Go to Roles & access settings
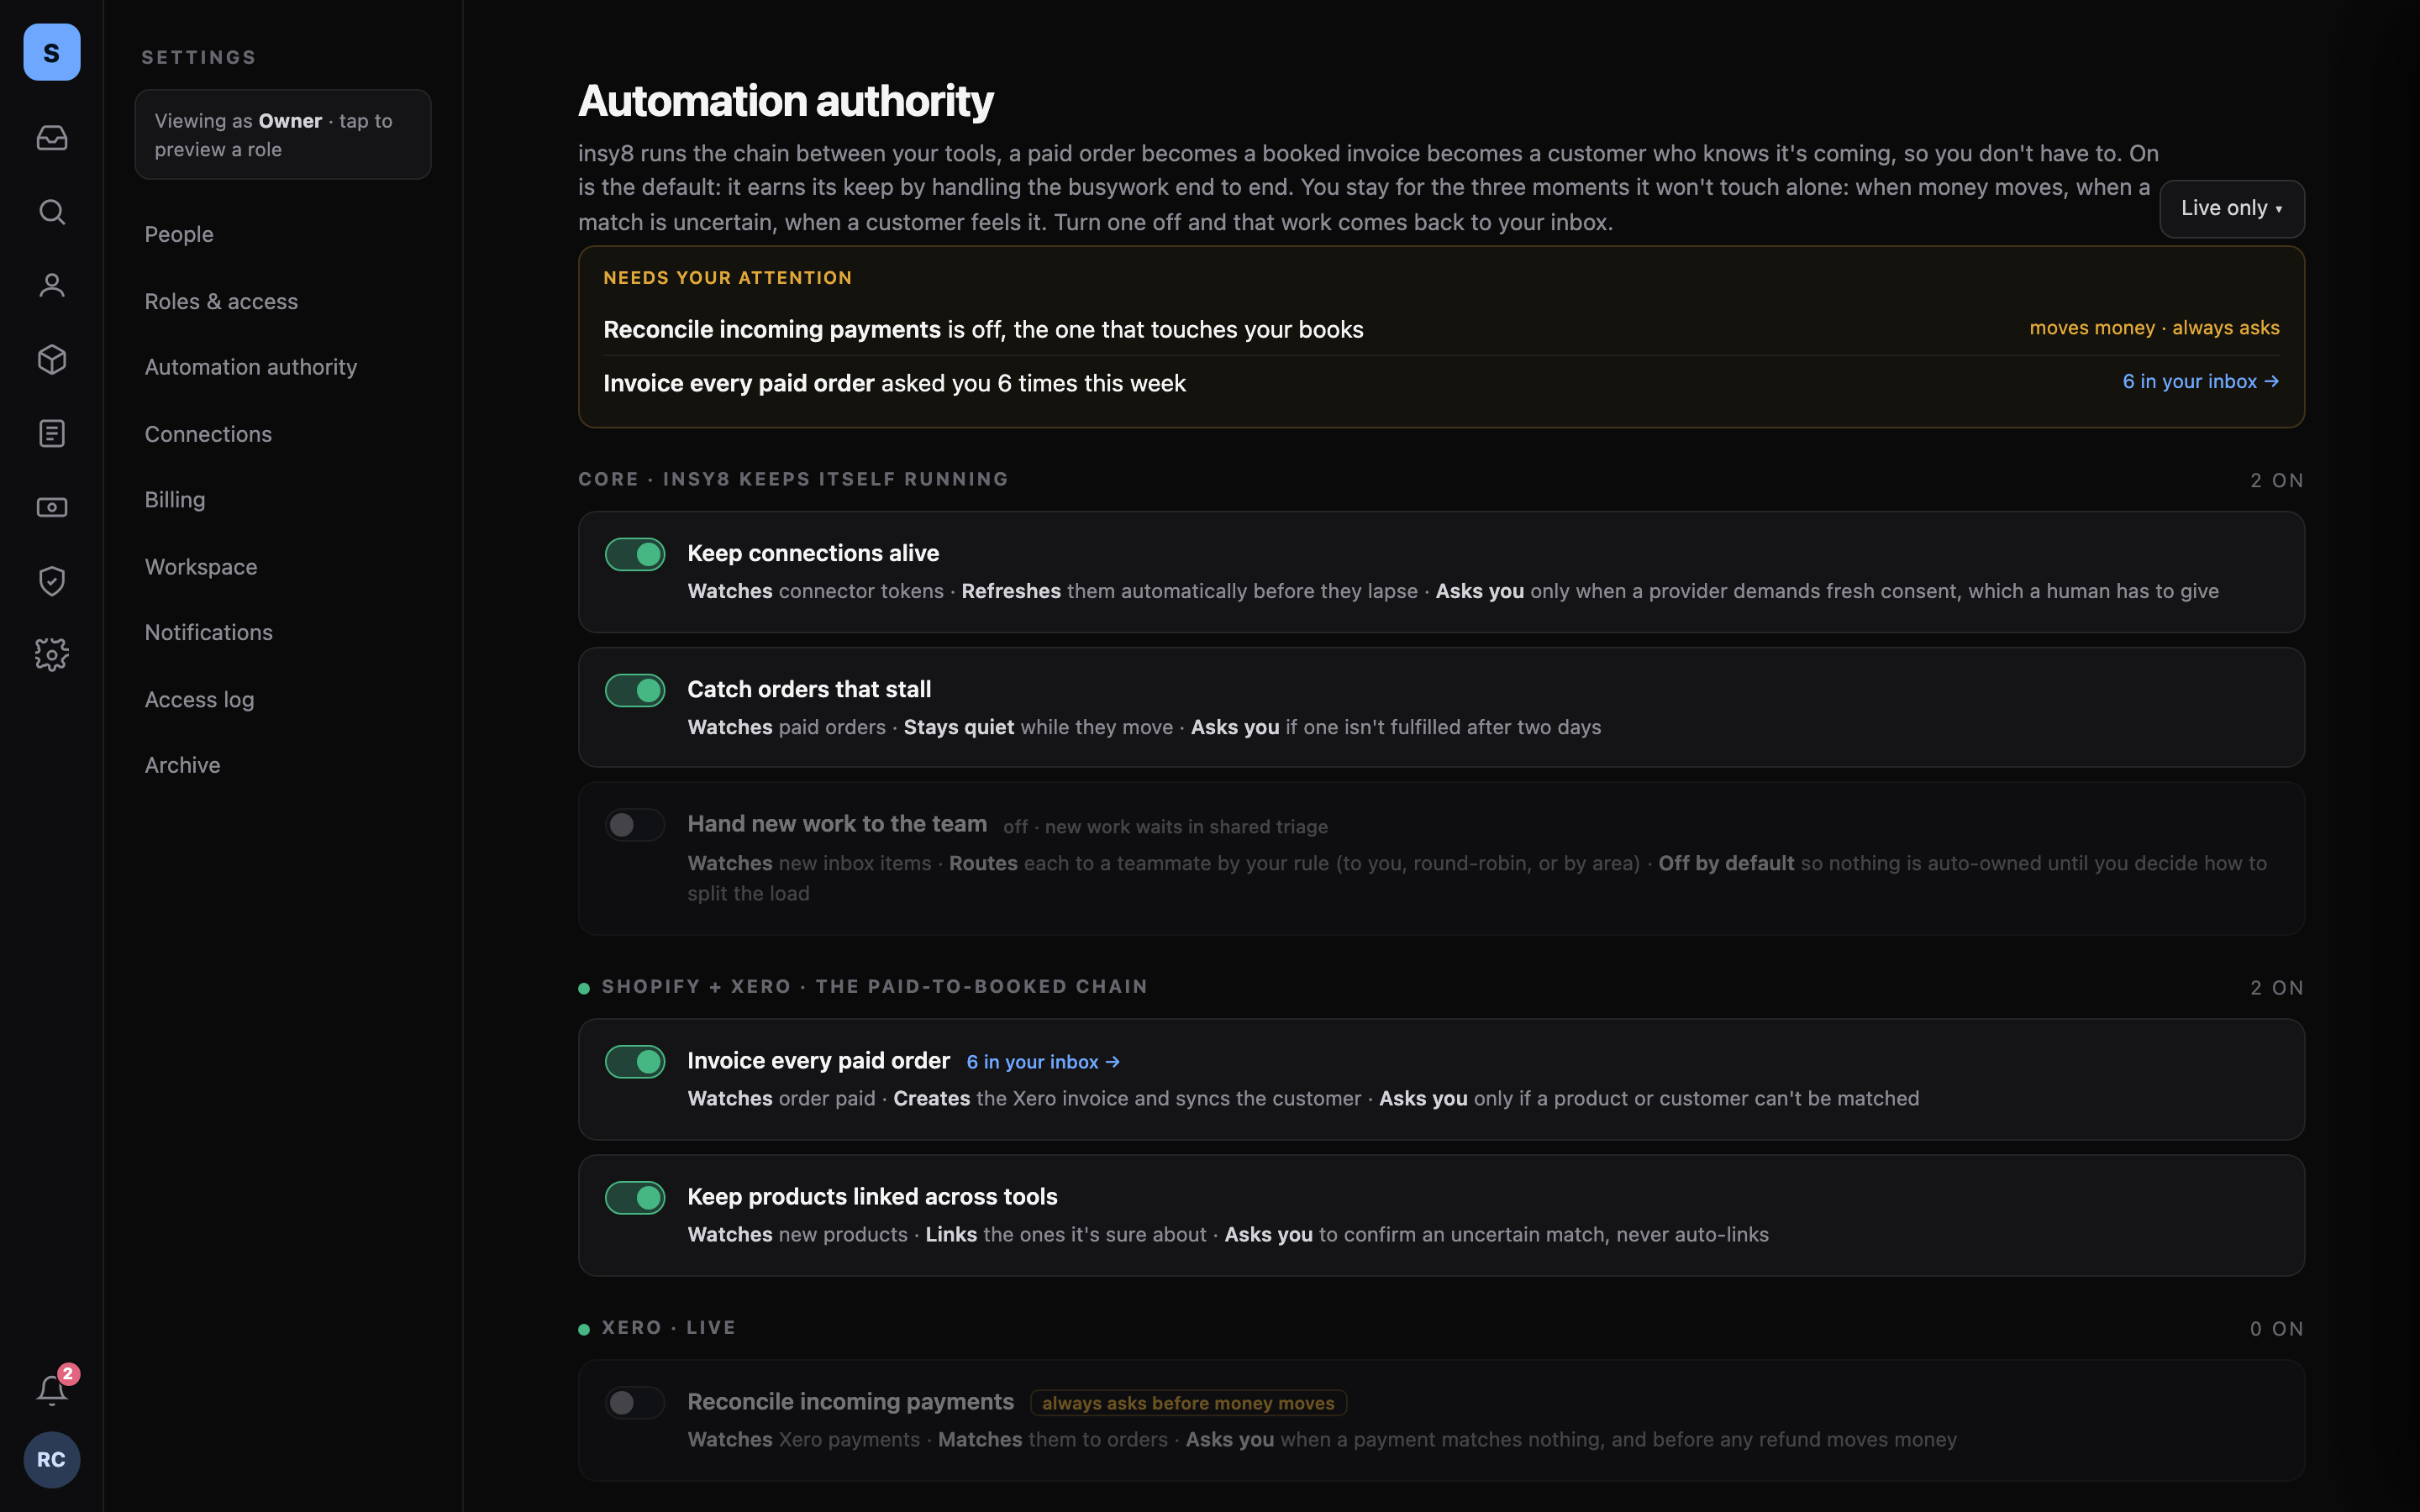 (x=221, y=301)
